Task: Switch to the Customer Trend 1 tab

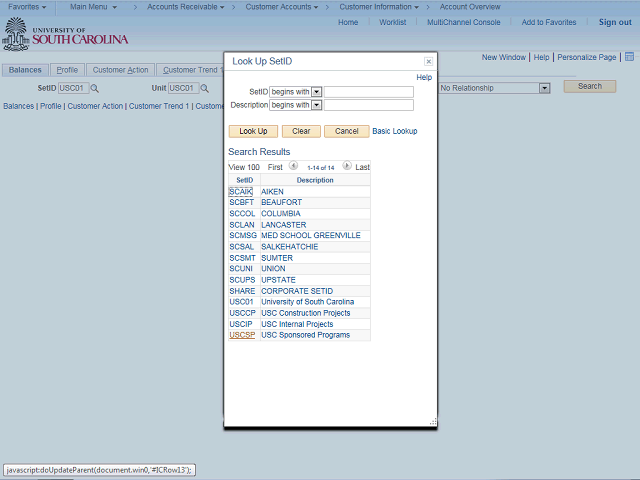Action: pyautogui.click(x=190, y=70)
